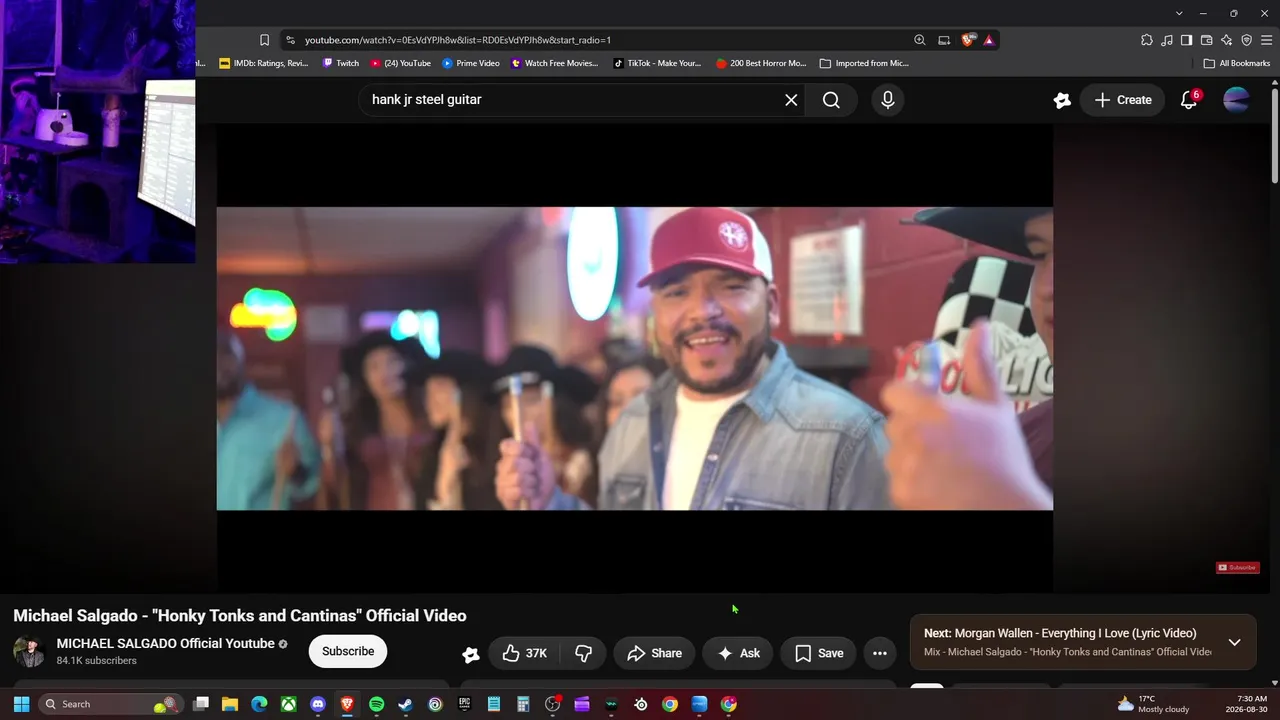Click the video title text
The height and width of the screenshot is (720, 1280).
pyautogui.click(x=240, y=616)
